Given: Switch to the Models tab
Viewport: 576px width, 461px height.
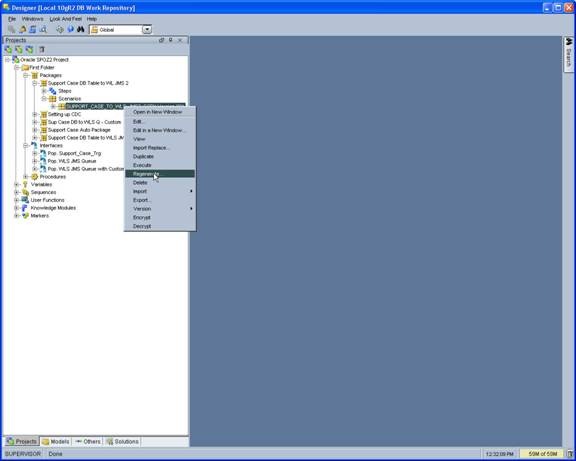Looking at the screenshot, I should click(x=55, y=442).
